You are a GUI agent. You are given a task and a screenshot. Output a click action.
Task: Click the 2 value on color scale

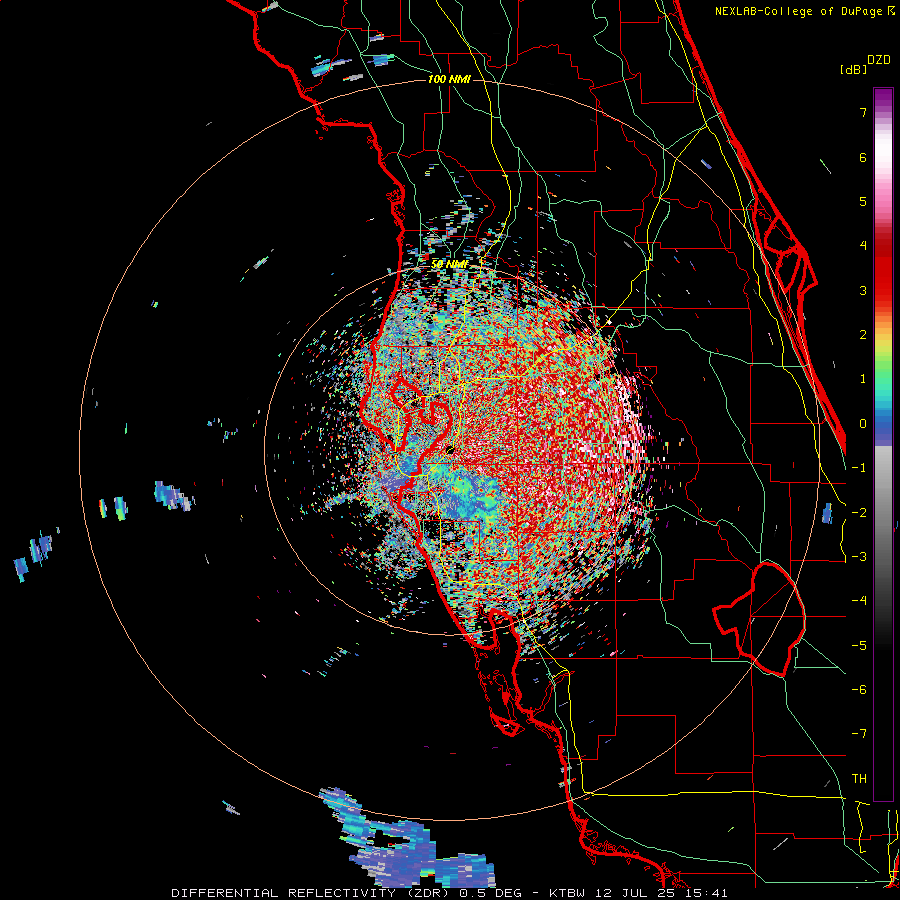click(863, 335)
